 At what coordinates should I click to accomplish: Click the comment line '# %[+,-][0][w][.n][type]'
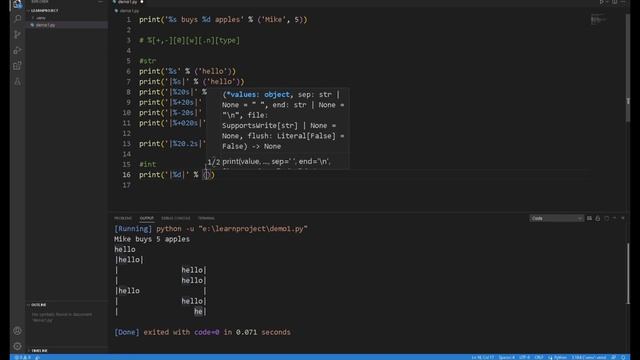(x=189, y=40)
